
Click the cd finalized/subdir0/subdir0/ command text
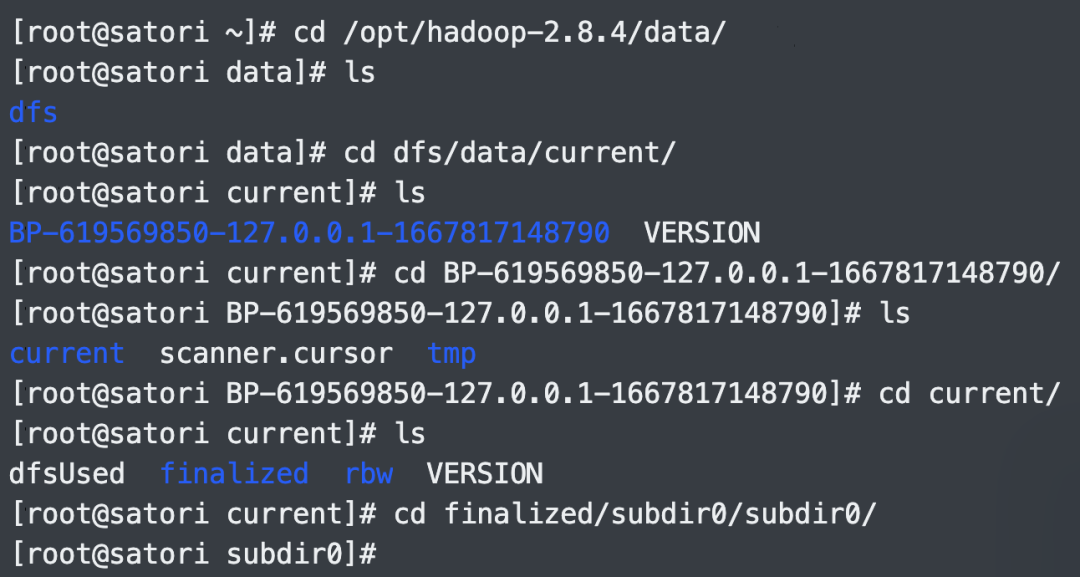[635, 514]
